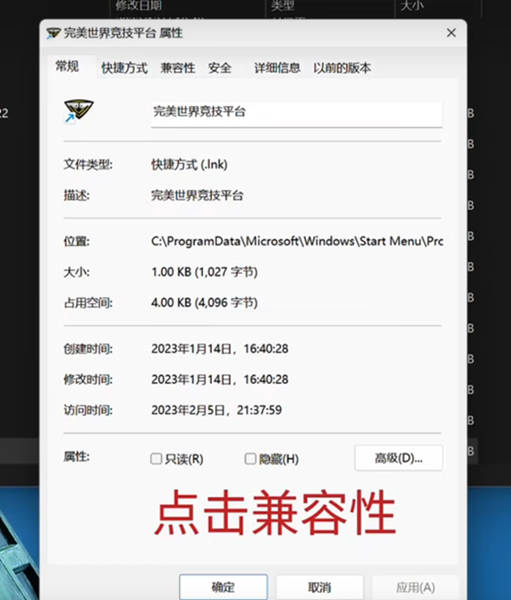
Task: Open the 以前的版本 tab
Action: 342,68
